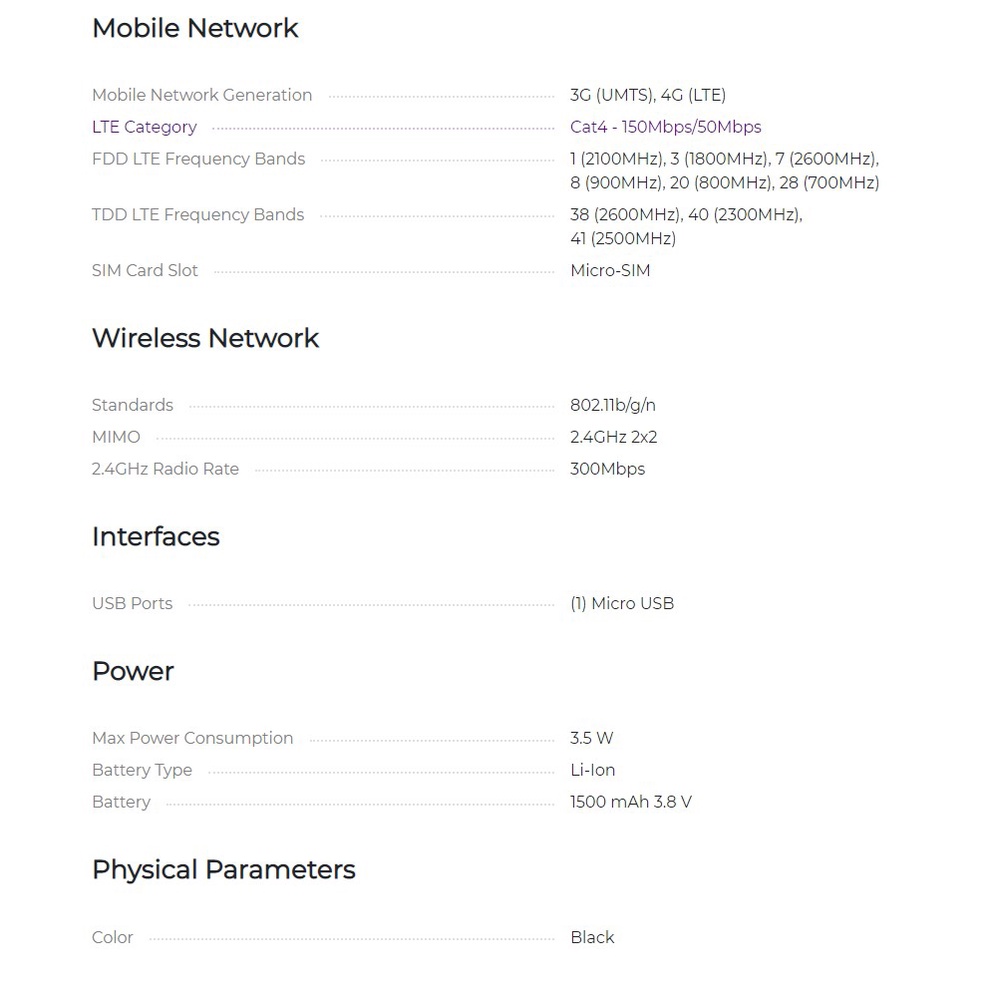
Task: Click the Power section heading
Action: (x=133, y=671)
